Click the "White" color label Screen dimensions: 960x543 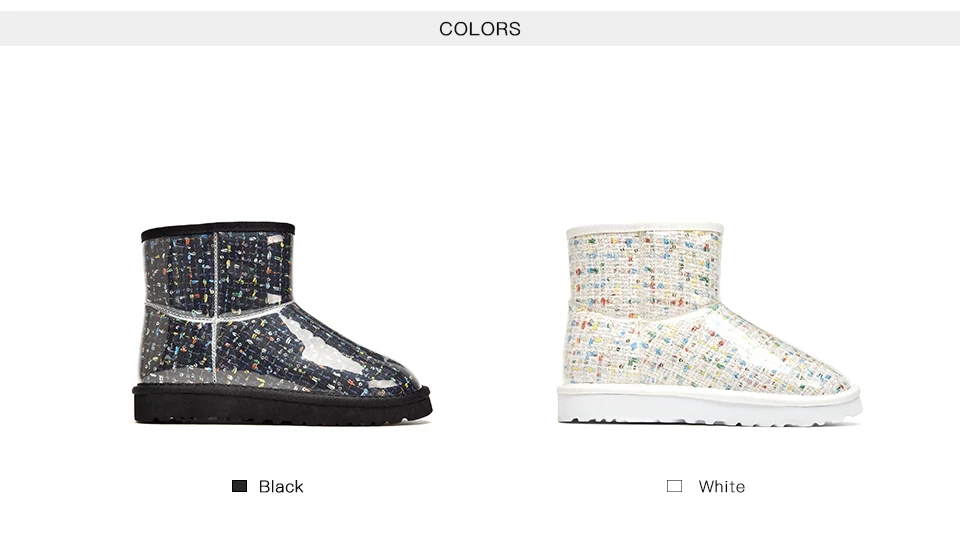point(721,486)
